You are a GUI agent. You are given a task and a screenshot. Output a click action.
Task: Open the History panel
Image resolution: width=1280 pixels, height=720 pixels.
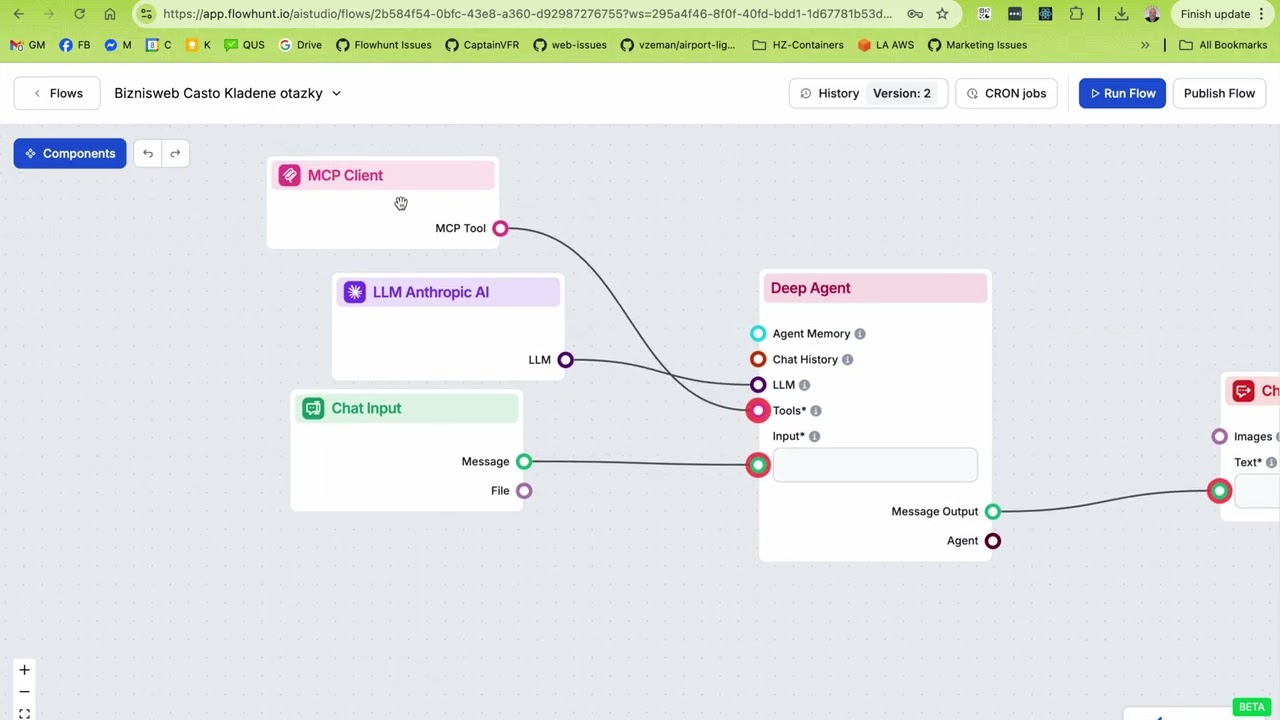(838, 93)
